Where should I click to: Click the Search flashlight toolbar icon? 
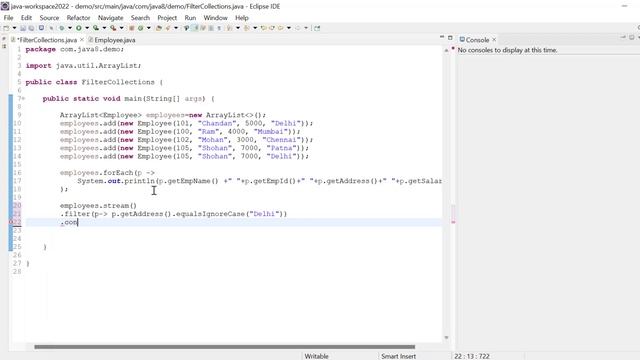(168, 28)
